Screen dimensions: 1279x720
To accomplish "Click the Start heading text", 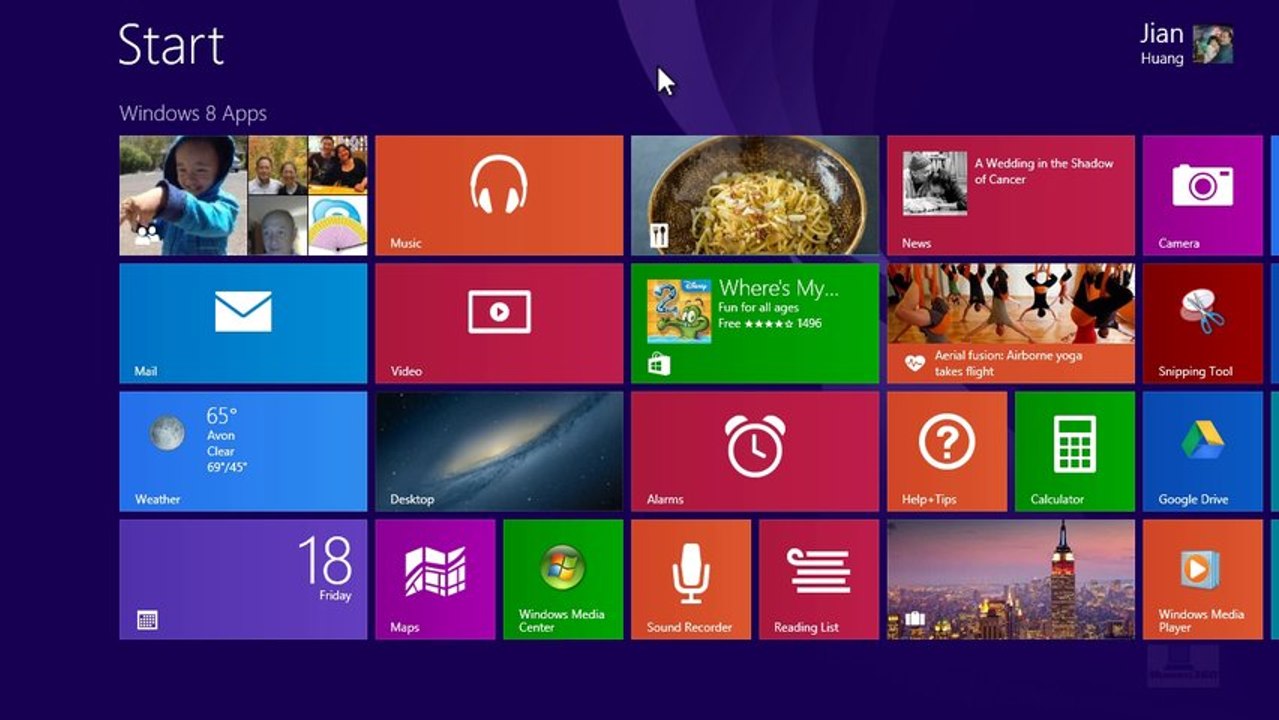I will (x=171, y=45).
